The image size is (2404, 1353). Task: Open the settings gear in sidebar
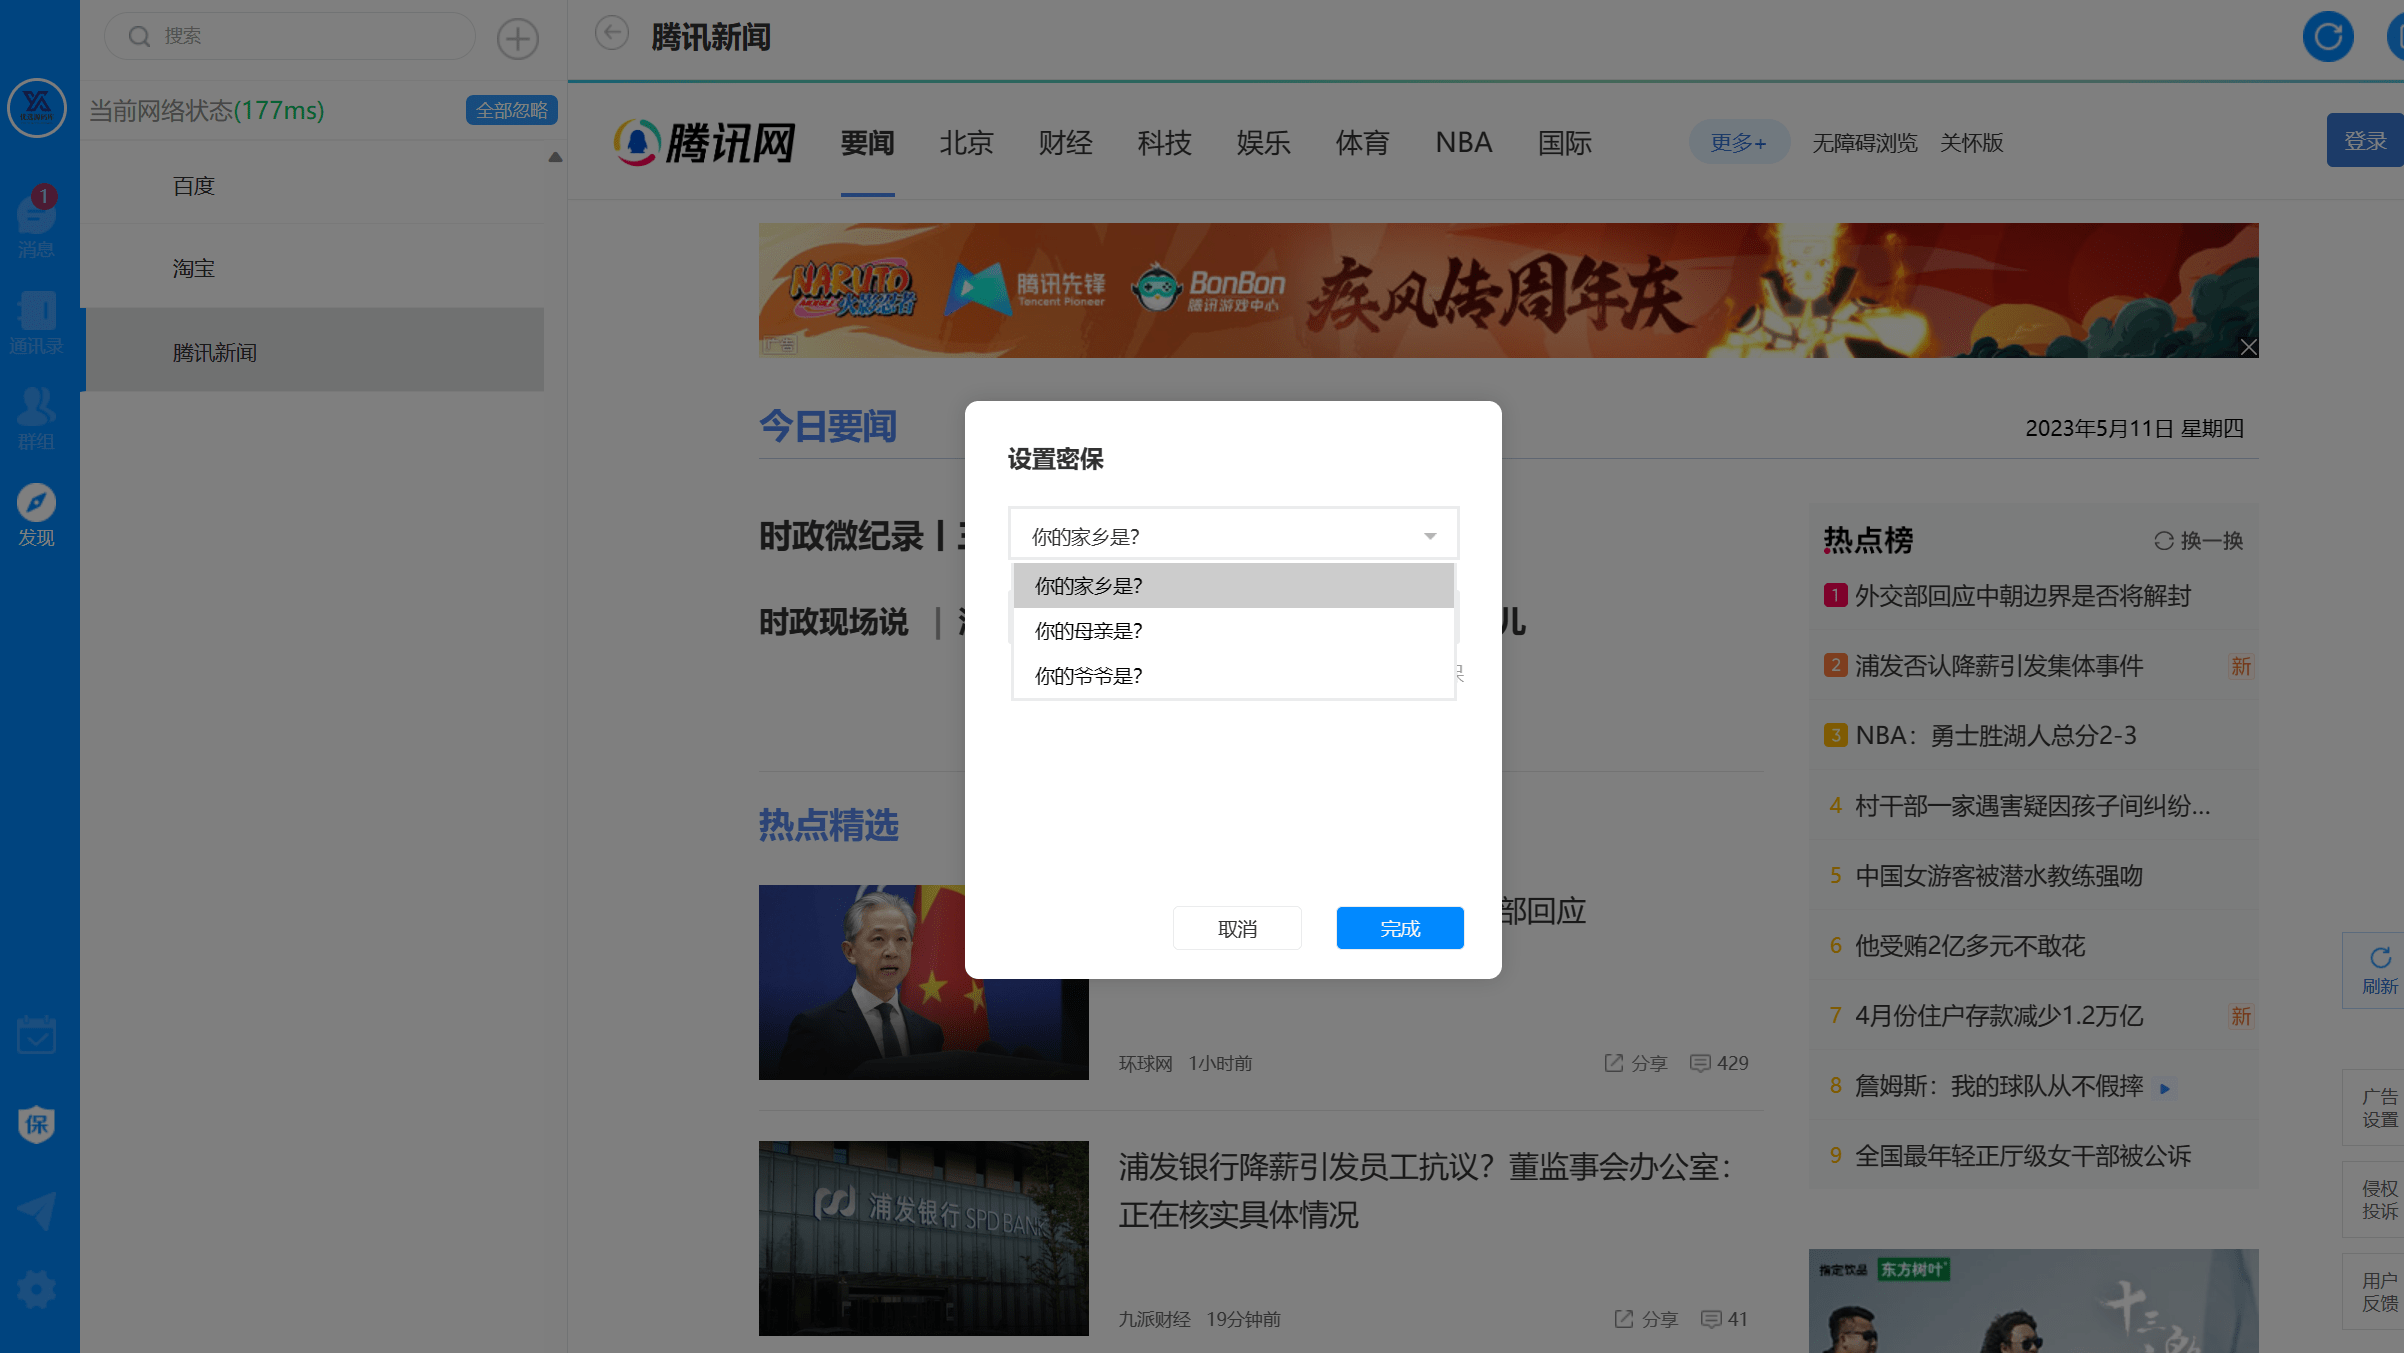pos(36,1290)
